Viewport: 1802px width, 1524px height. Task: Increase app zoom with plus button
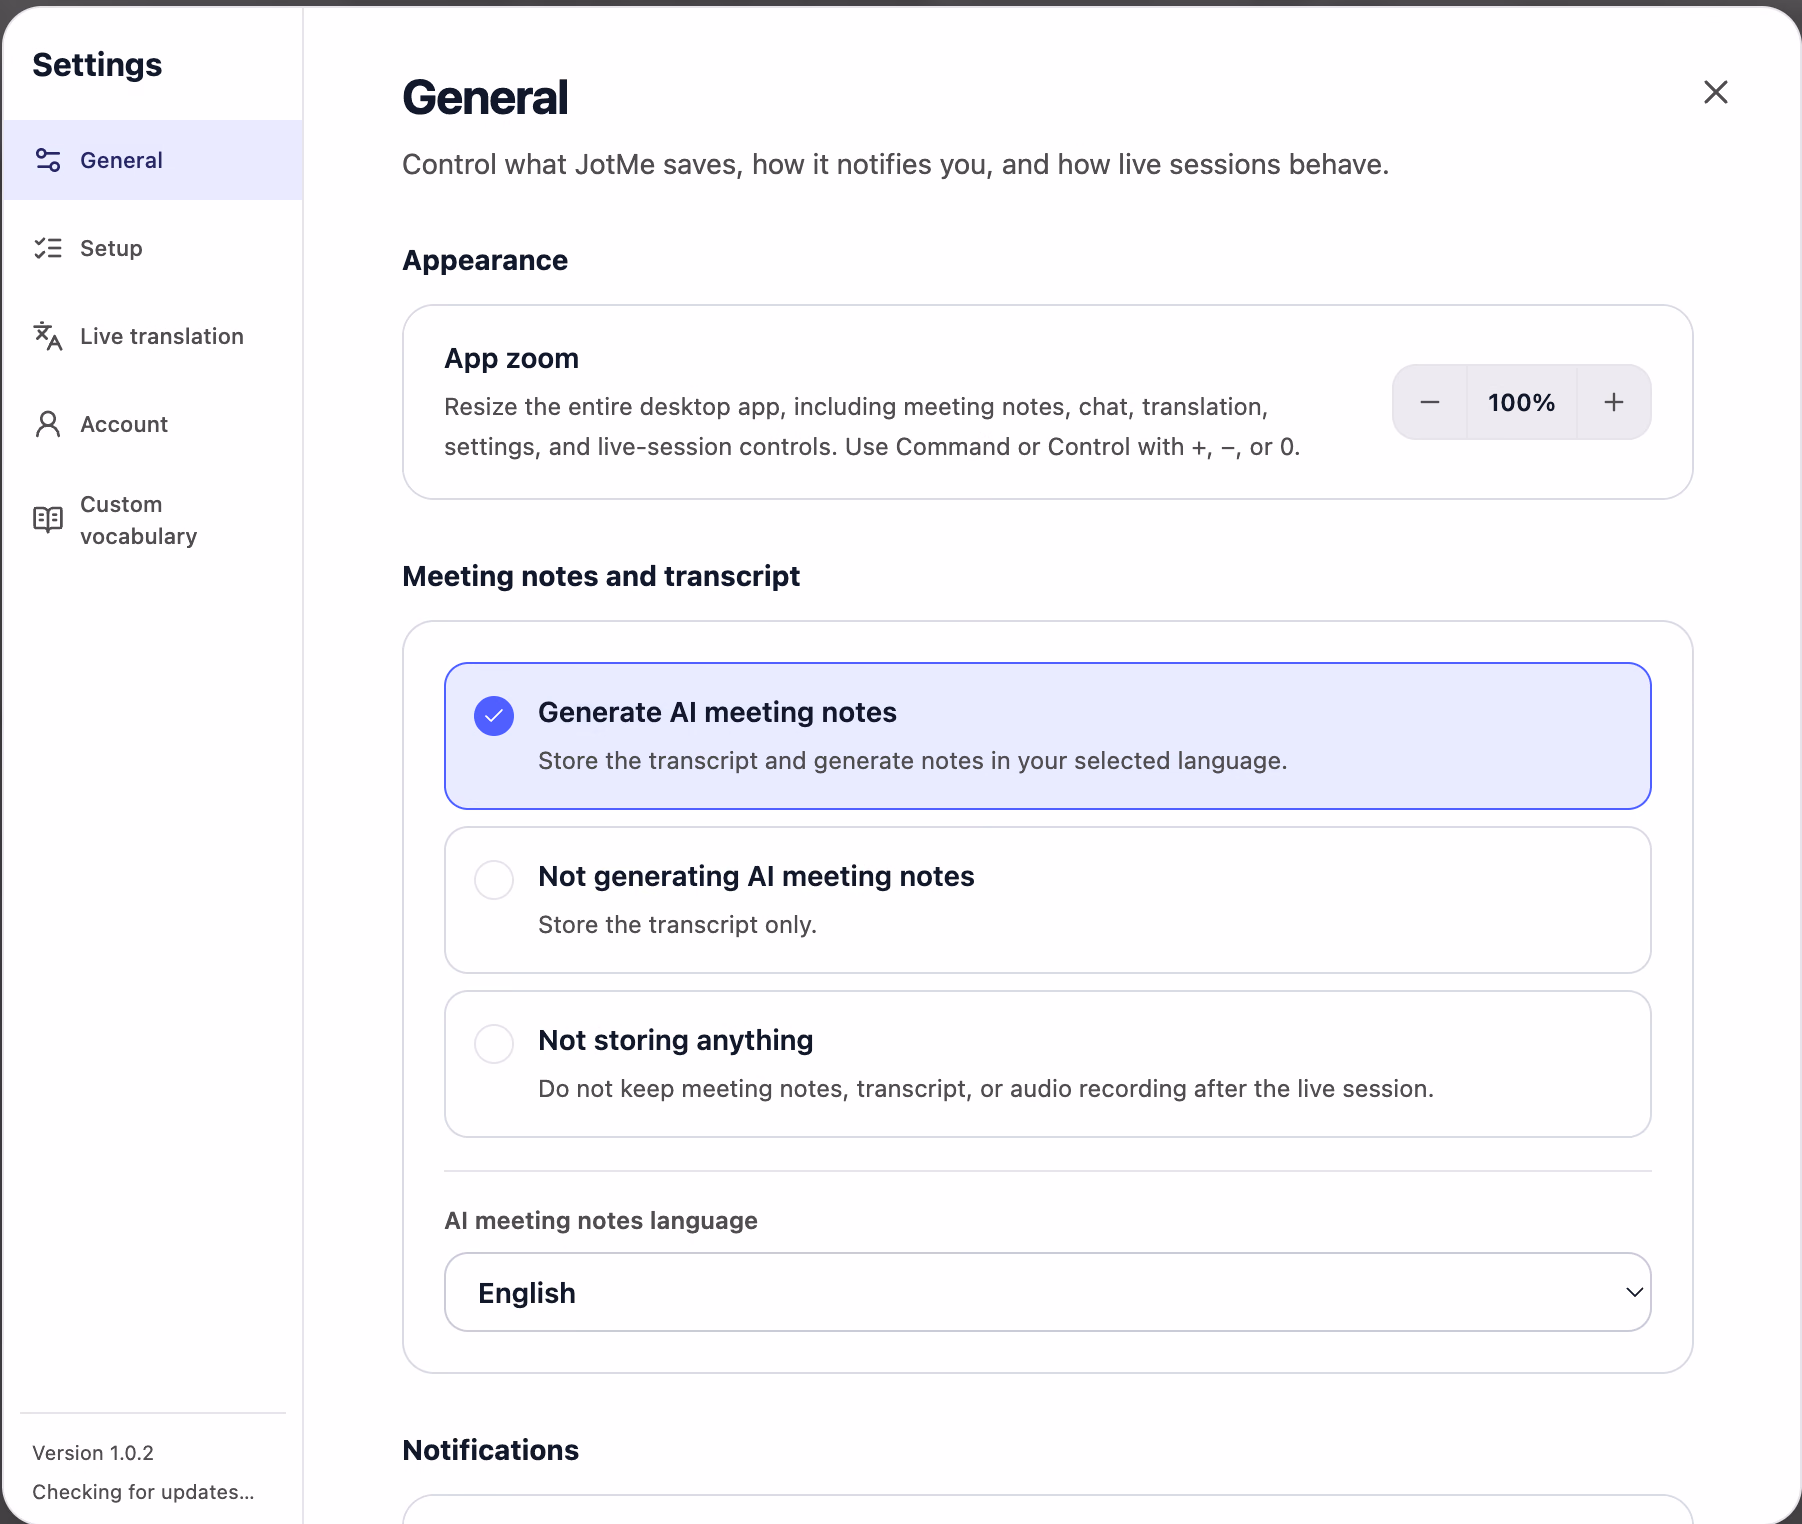click(1614, 402)
